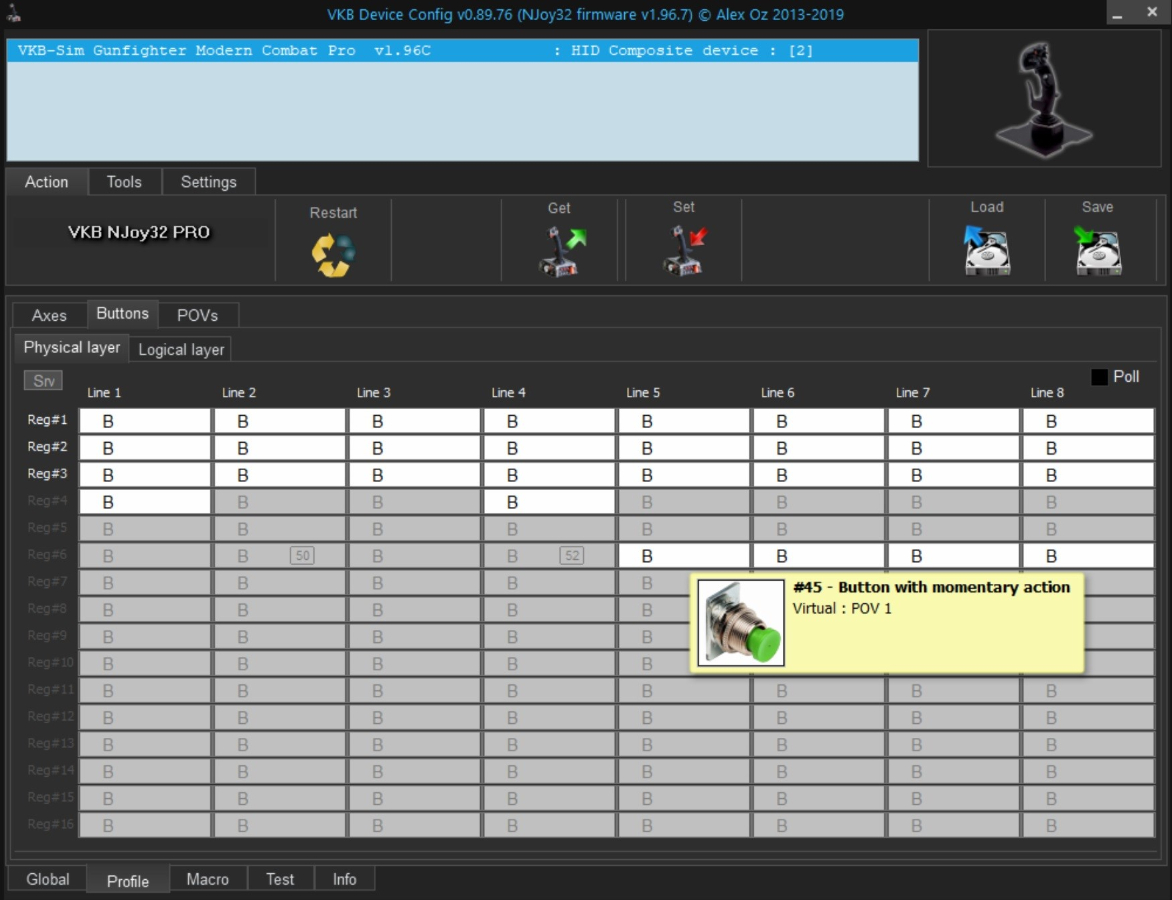The width and height of the screenshot is (1172, 900).
Task: Click the Reg#6 Line 5 button cell
Action: pyautogui.click(x=684, y=555)
